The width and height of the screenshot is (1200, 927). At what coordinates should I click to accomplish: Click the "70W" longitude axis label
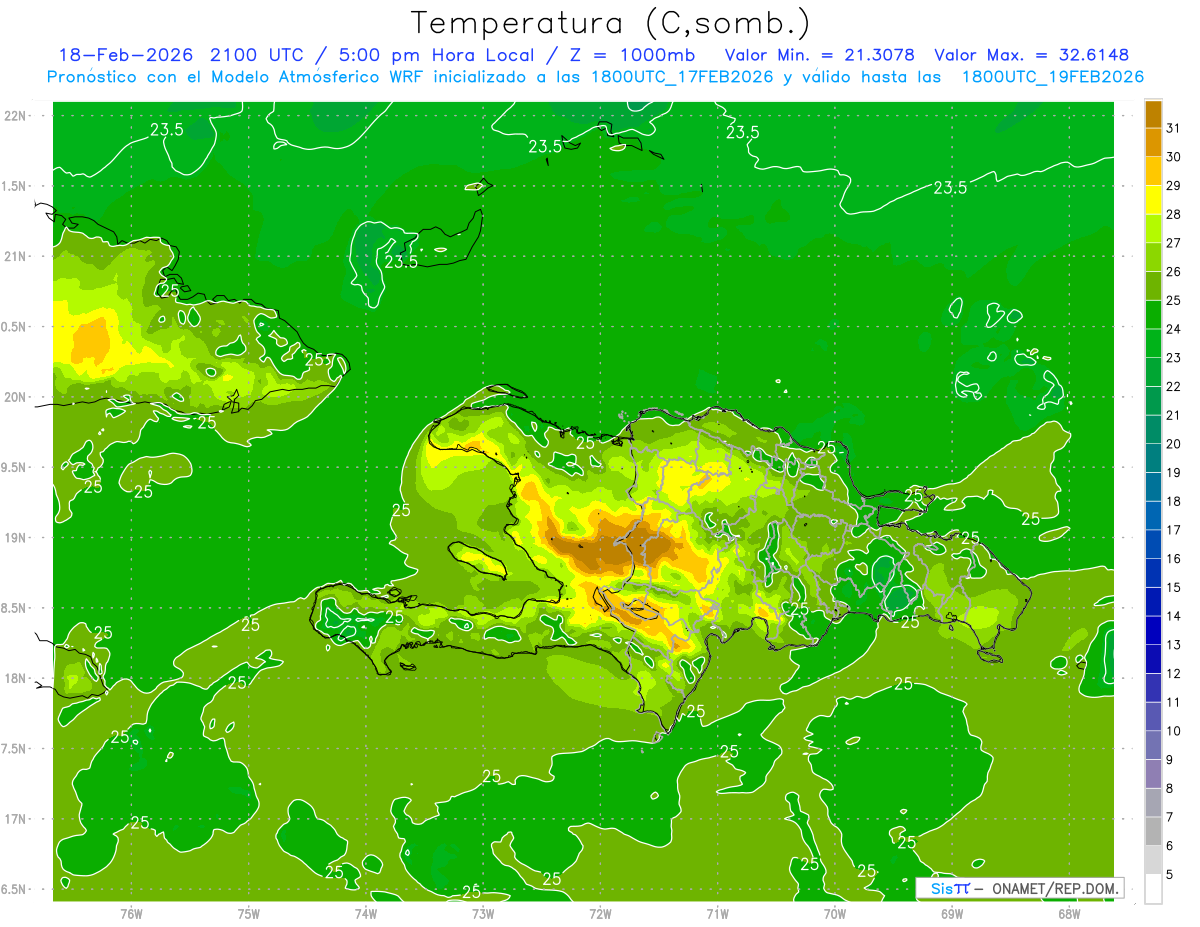[834, 914]
